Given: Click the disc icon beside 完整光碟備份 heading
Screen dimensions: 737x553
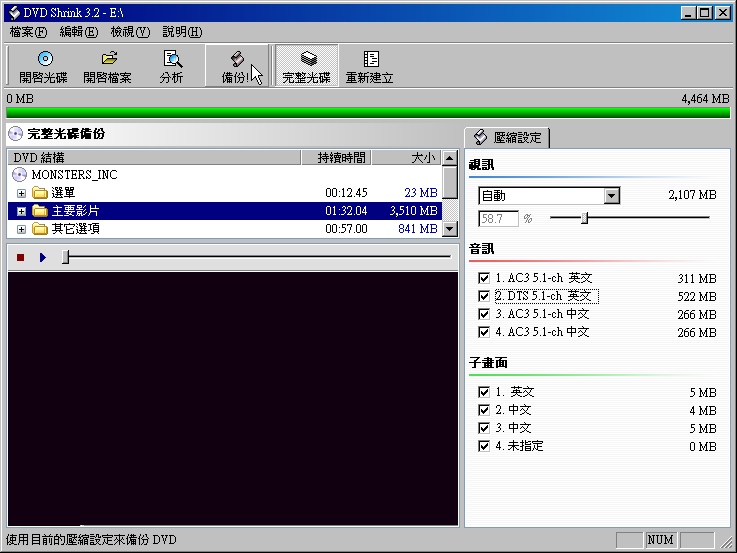Looking at the screenshot, I should [16, 134].
